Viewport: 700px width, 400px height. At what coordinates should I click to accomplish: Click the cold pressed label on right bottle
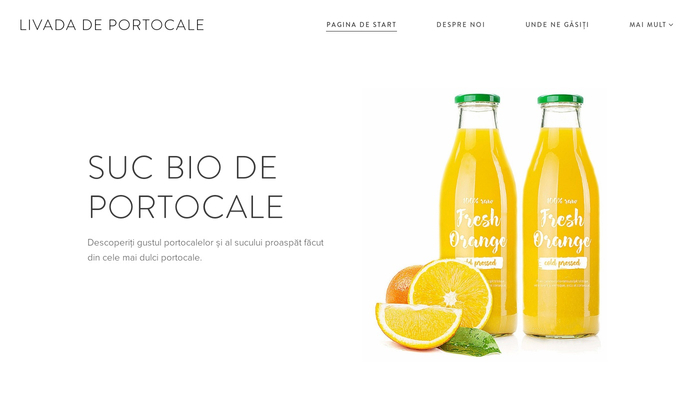tap(562, 263)
